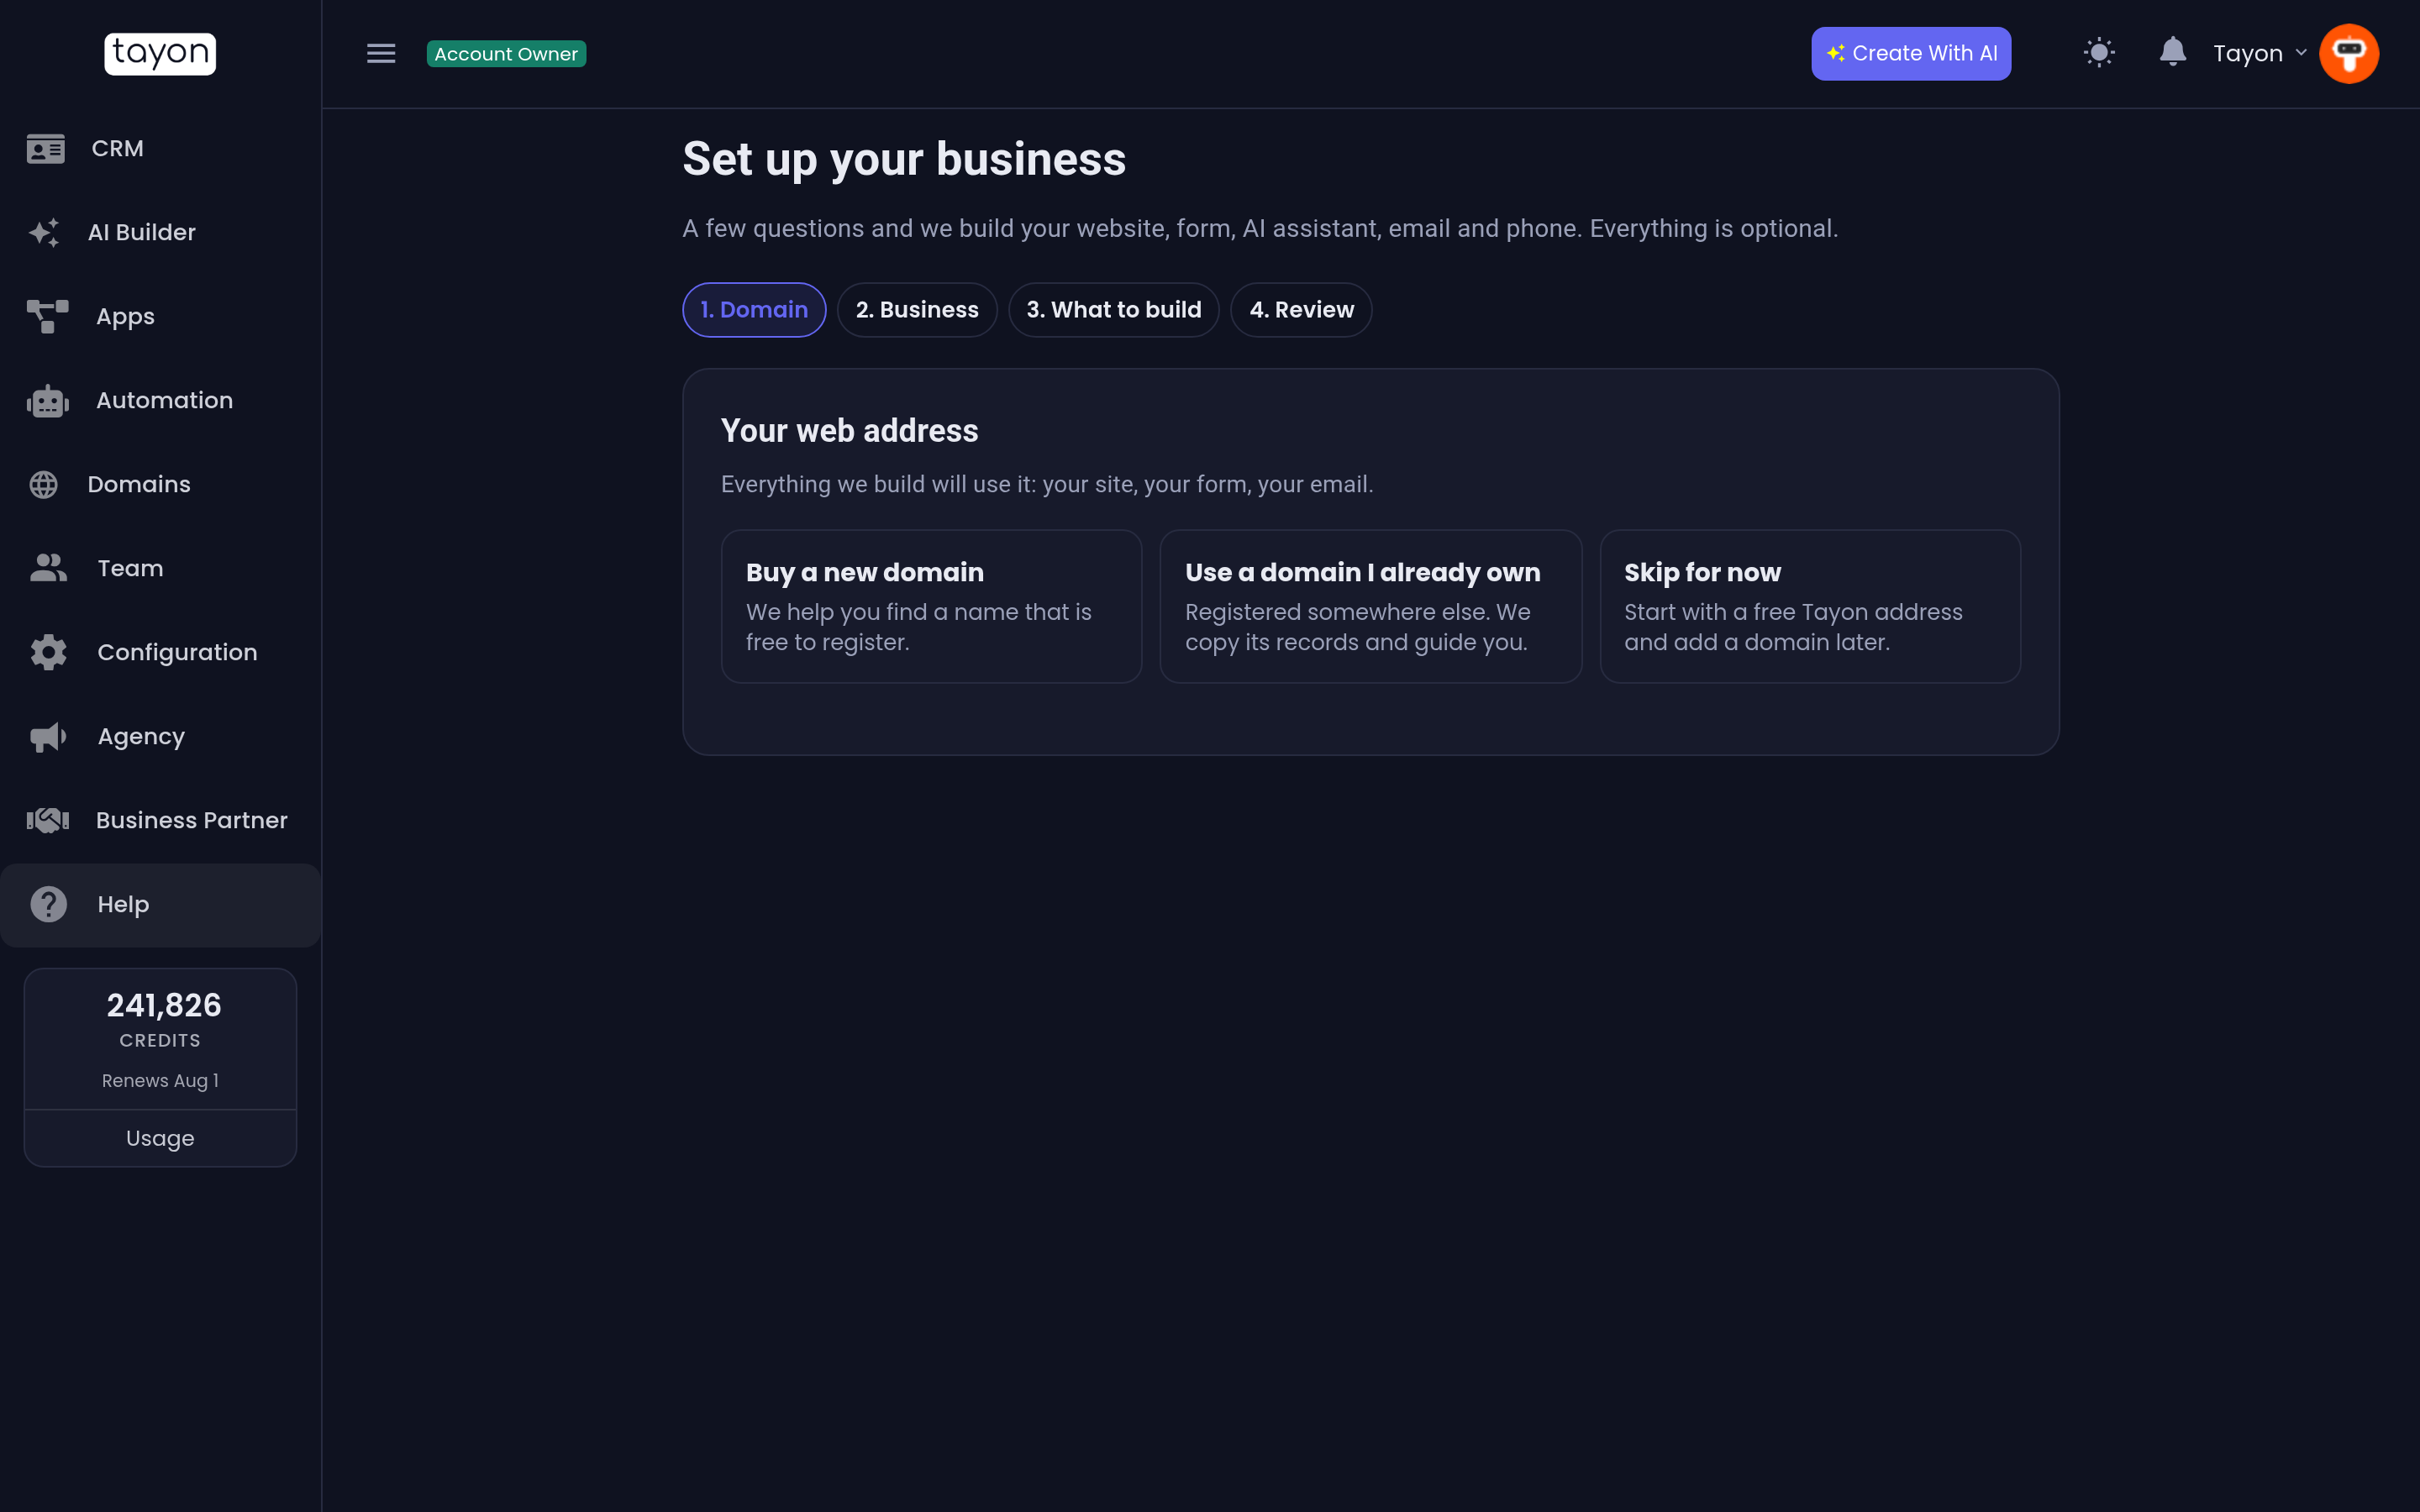Switch theme using the sun icon
The width and height of the screenshot is (2420, 1512).
pos(2099,53)
